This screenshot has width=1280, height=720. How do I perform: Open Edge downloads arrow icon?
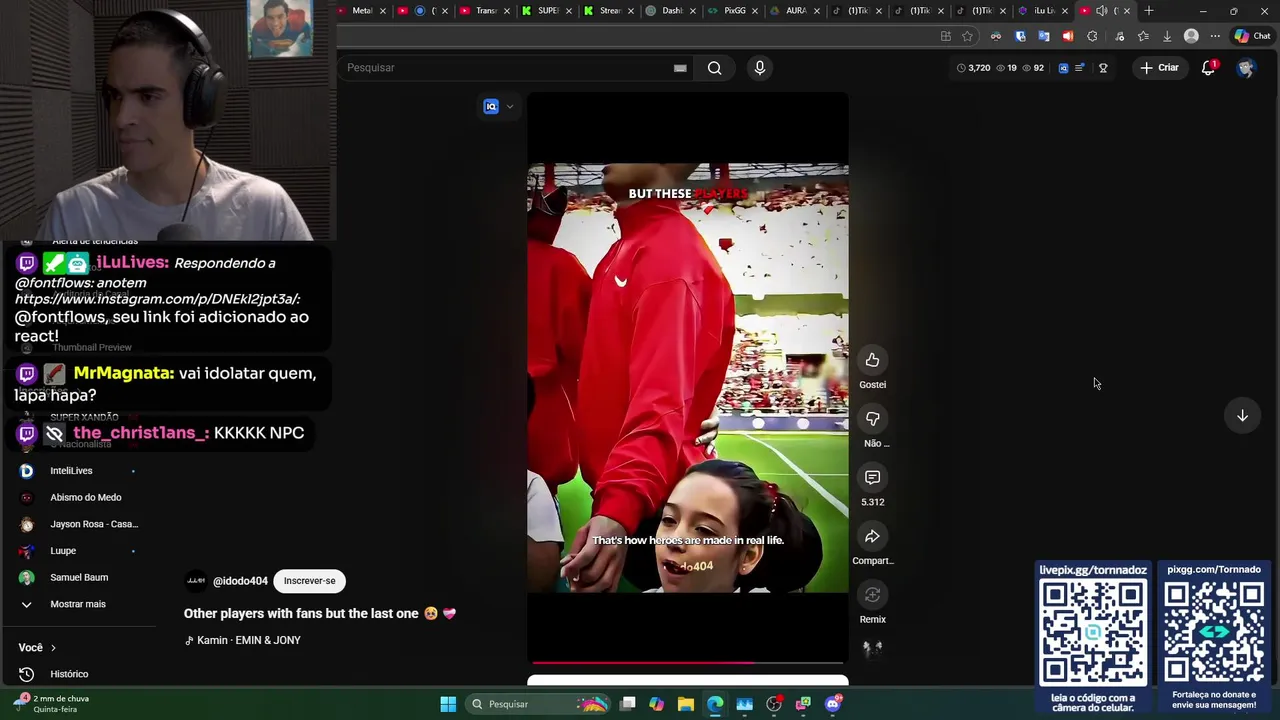[x=1167, y=36]
